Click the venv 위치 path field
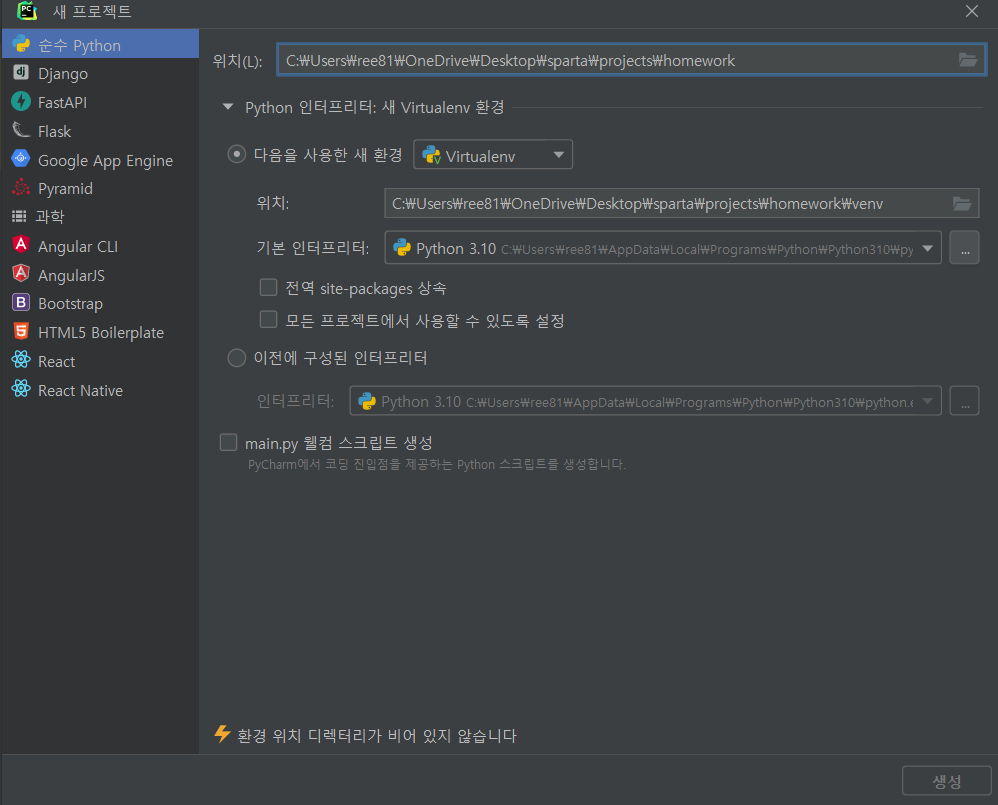Image resolution: width=998 pixels, height=805 pixels. click(x=681, y=204)
